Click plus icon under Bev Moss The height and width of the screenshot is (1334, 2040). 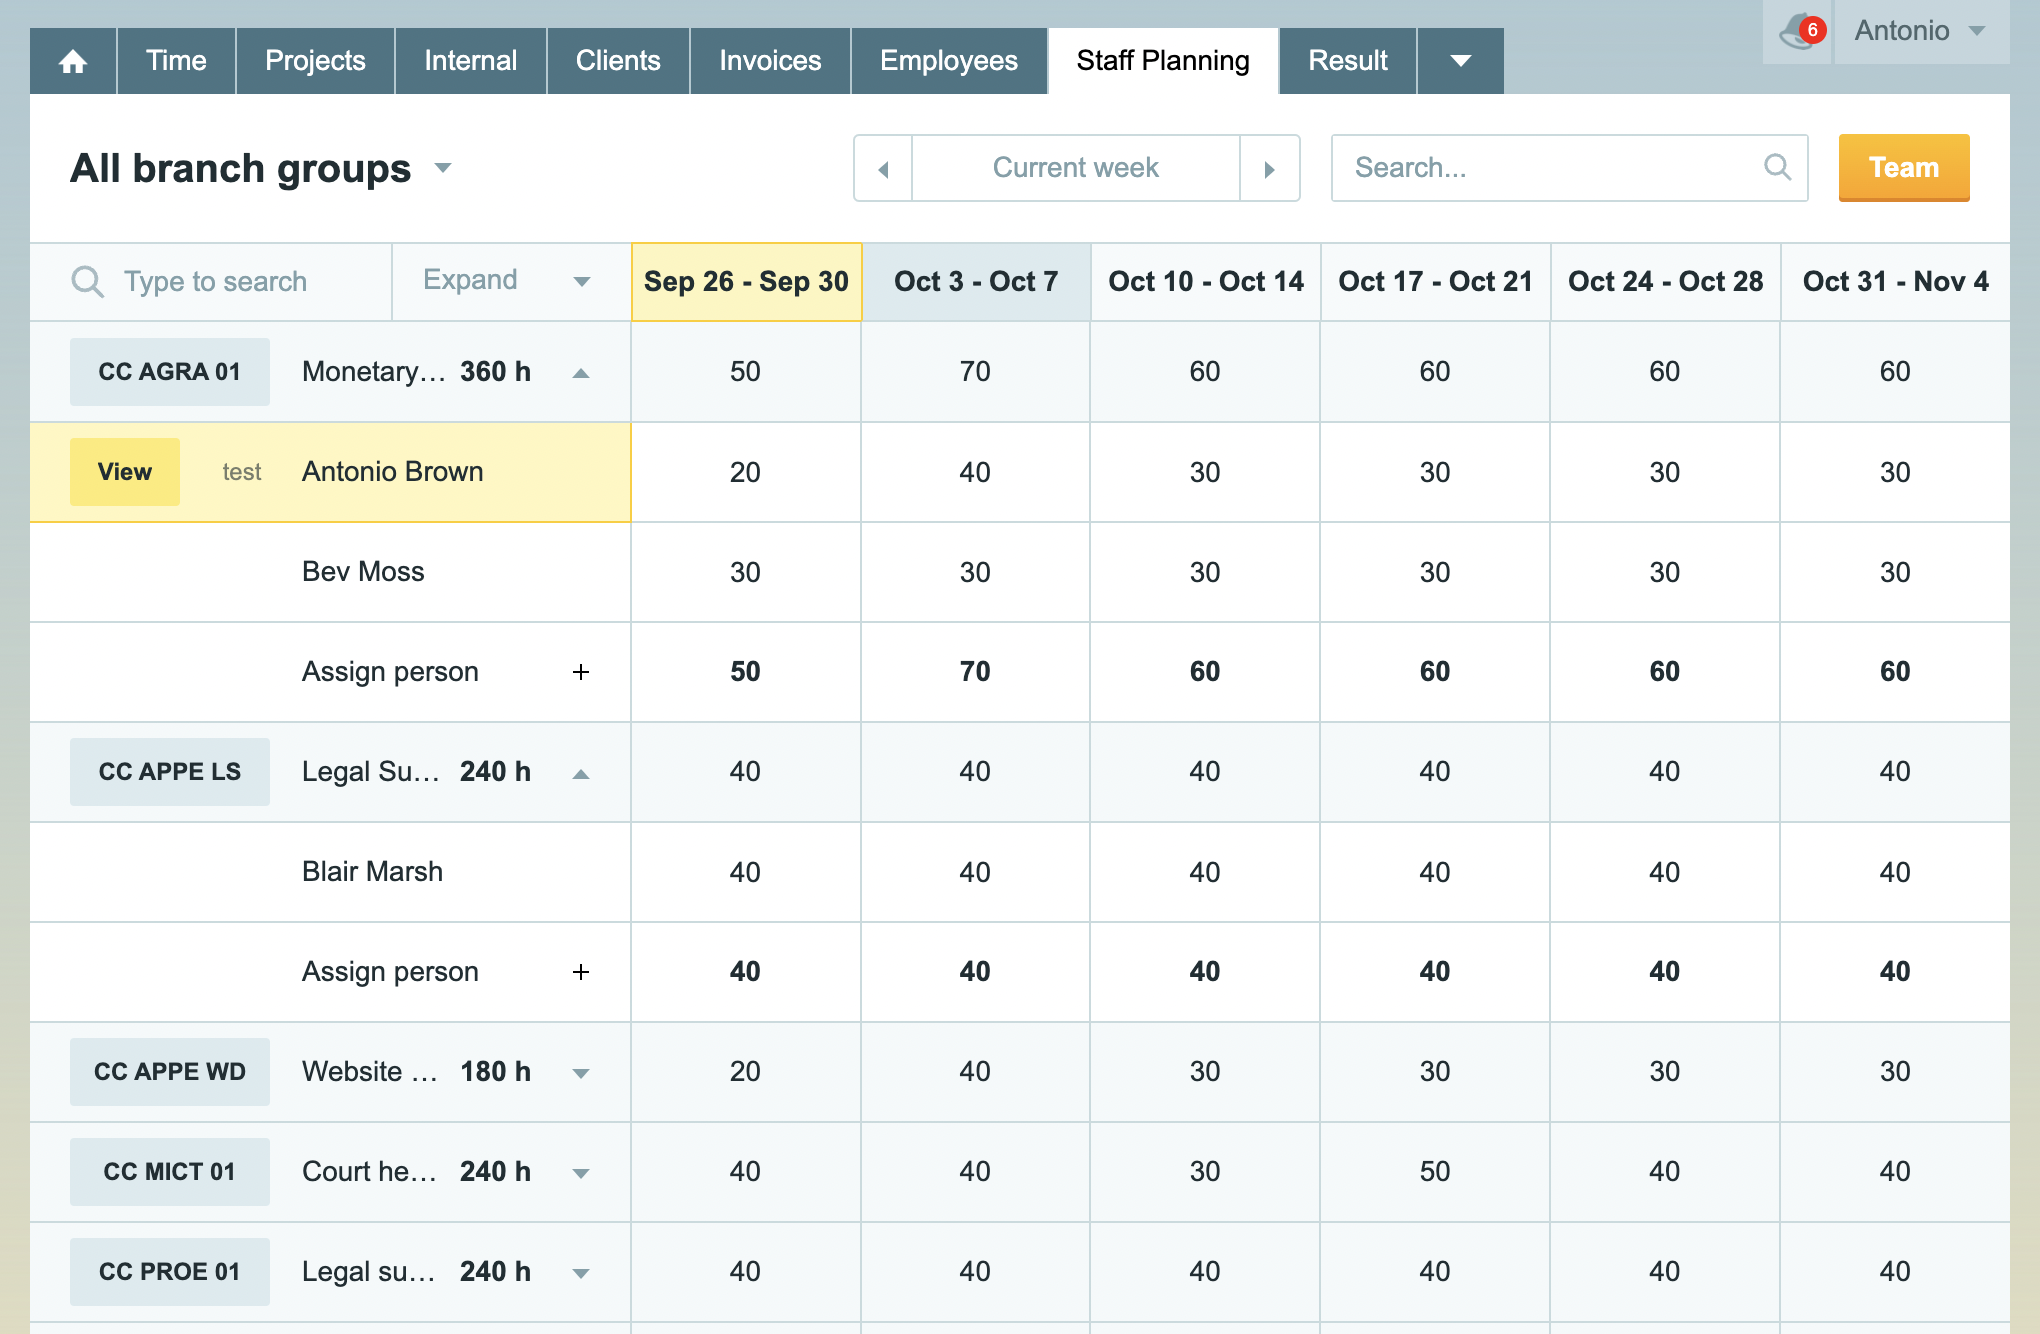581,672
